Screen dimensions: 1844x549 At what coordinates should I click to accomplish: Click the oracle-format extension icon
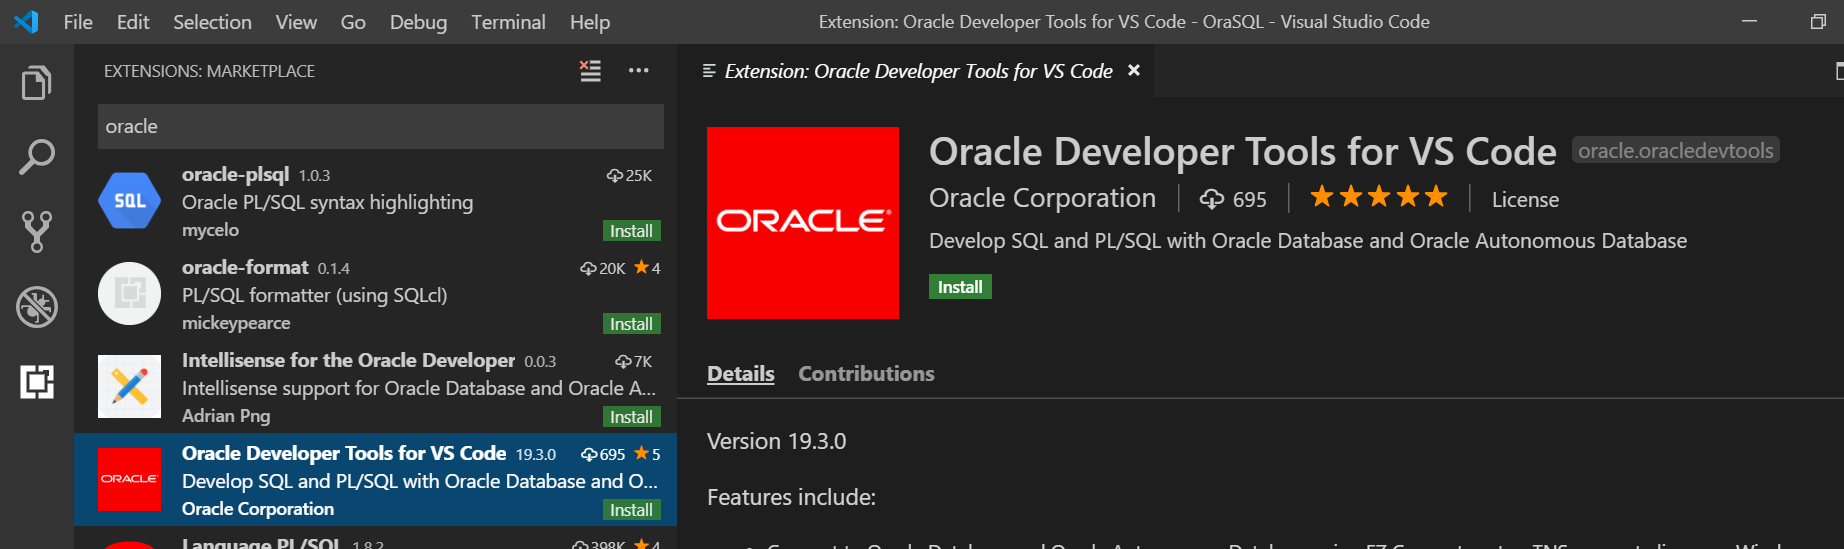pyautogui.click(x=129, y=293)
